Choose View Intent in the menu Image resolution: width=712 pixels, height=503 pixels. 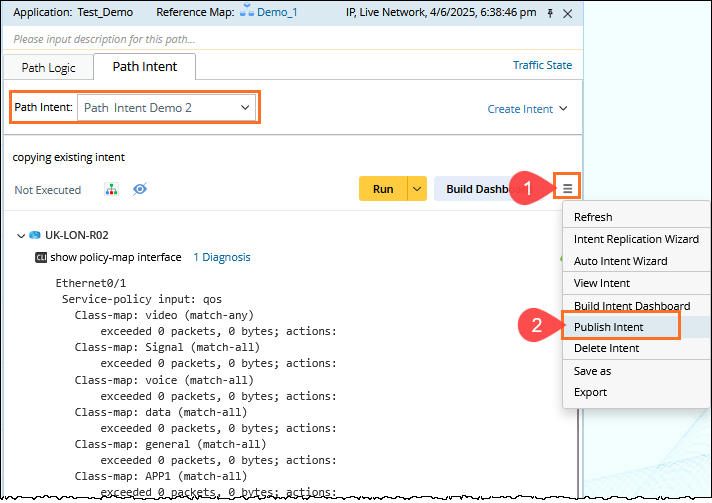point(602,283)
